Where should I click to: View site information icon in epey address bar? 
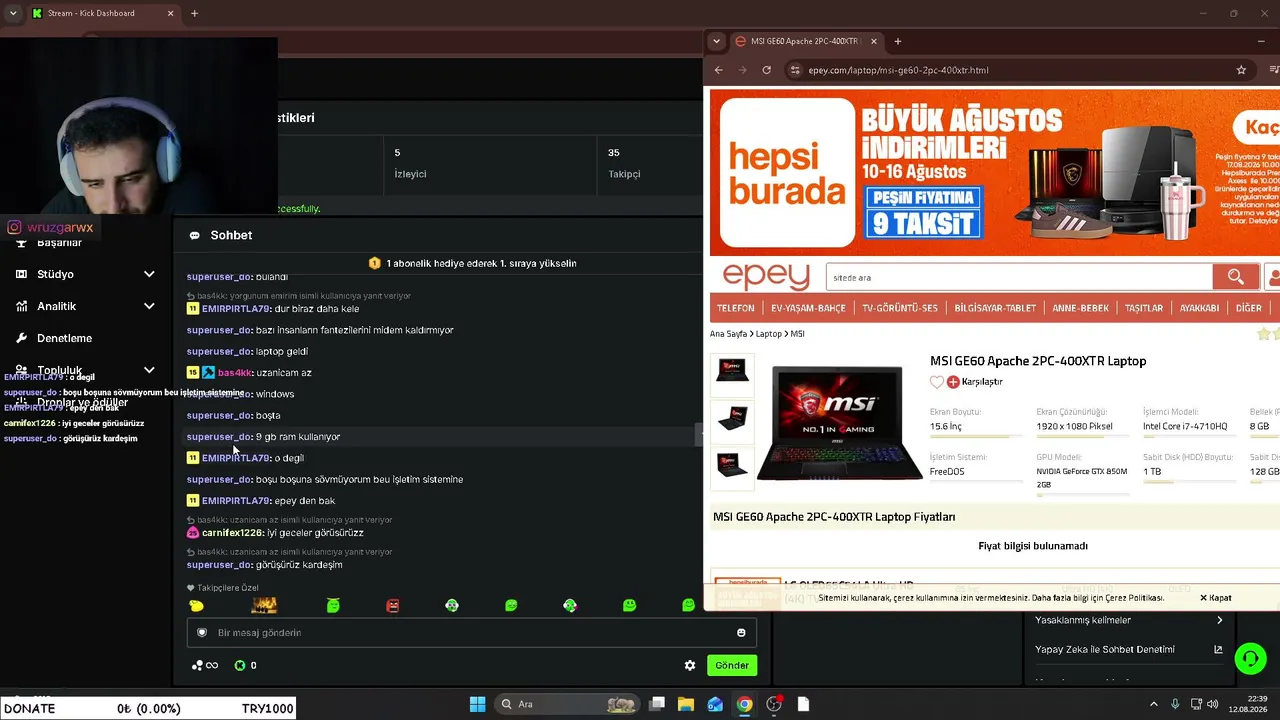[x=795, y=70]
